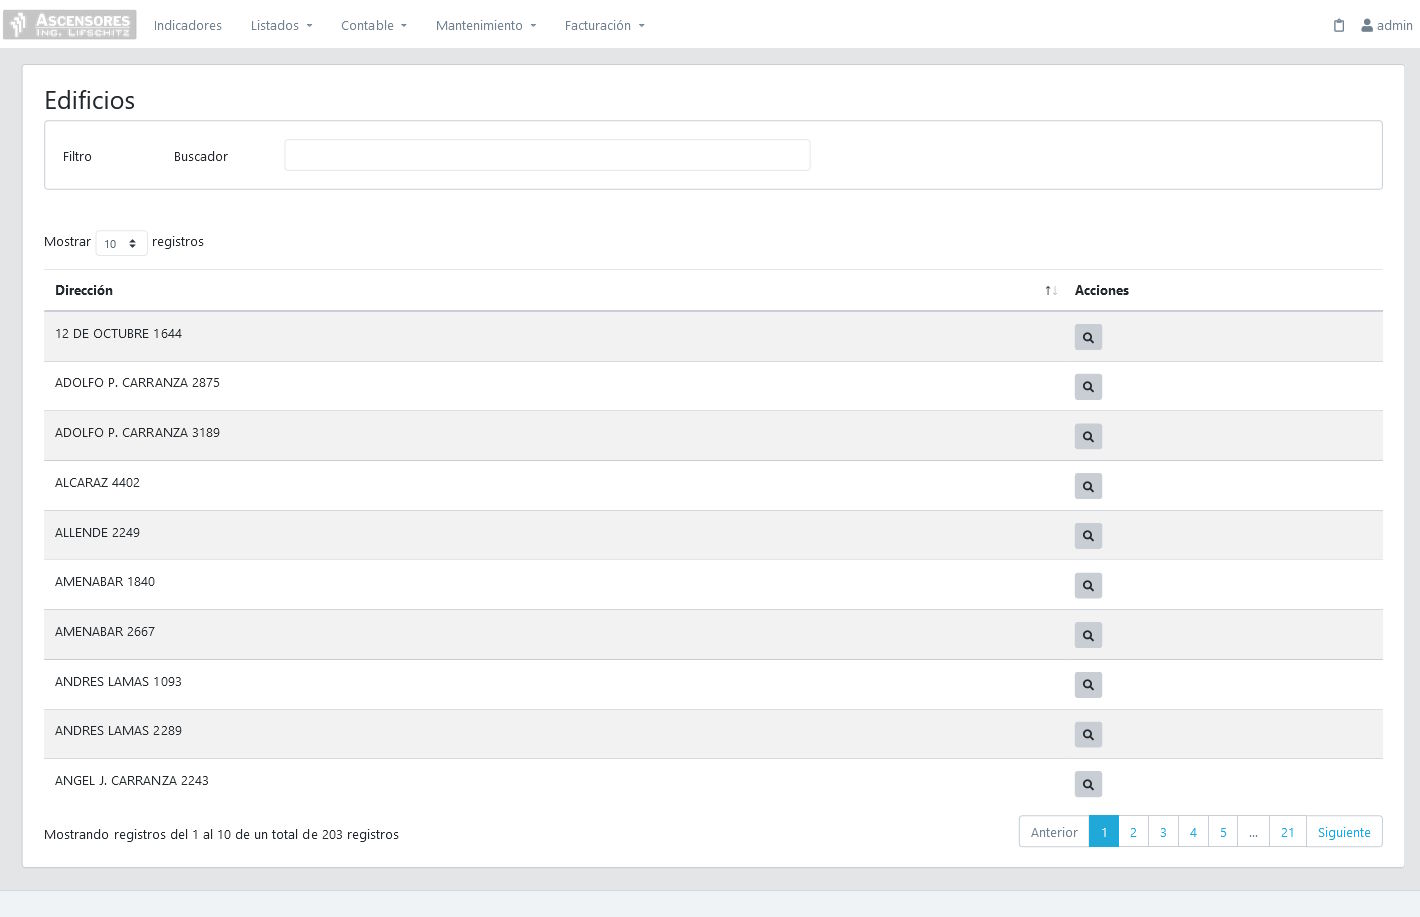Click the Buscador search input field
This screenshot has width=1420, height=917.
tap(547, 155)
